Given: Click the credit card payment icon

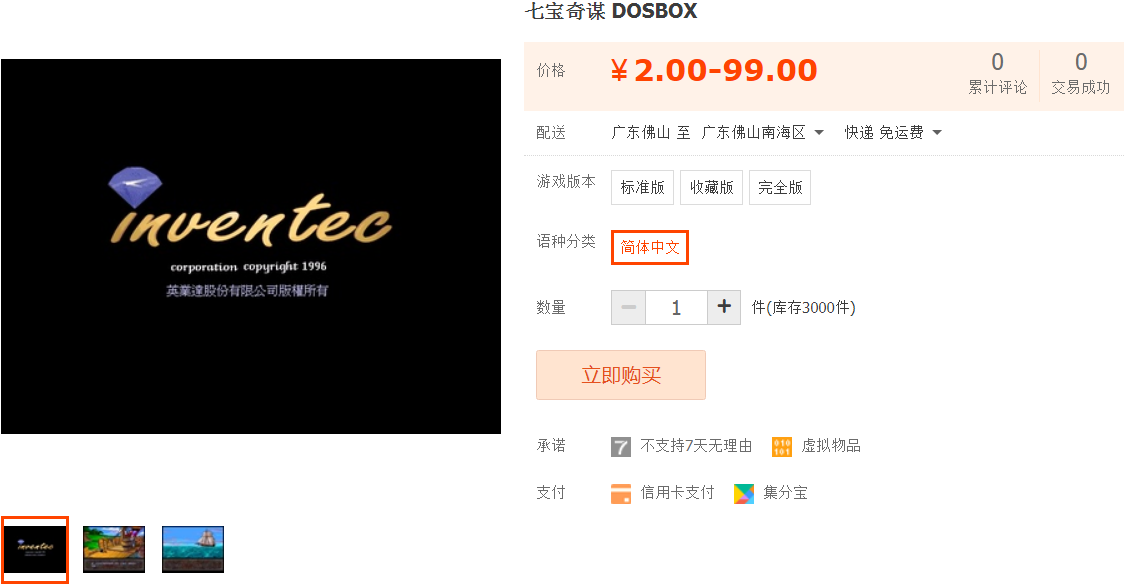Looking at the screenshot, I should tap(621, 493).
